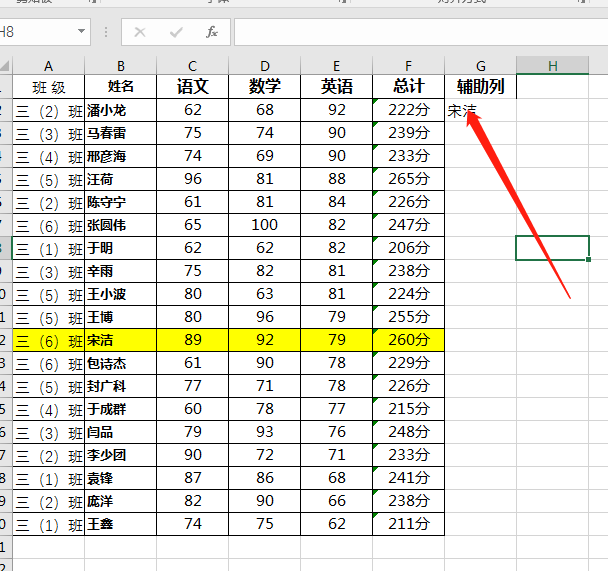
Task: Select the name cell 于成群
Action: pyautogui.click(x=121, y=409)
